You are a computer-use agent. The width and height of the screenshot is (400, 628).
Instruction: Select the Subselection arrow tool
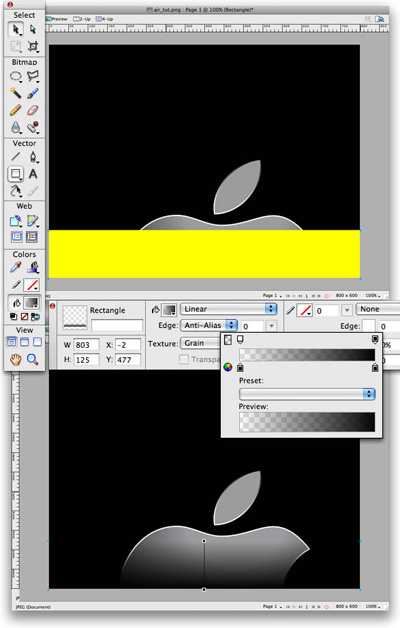point(33,29)
